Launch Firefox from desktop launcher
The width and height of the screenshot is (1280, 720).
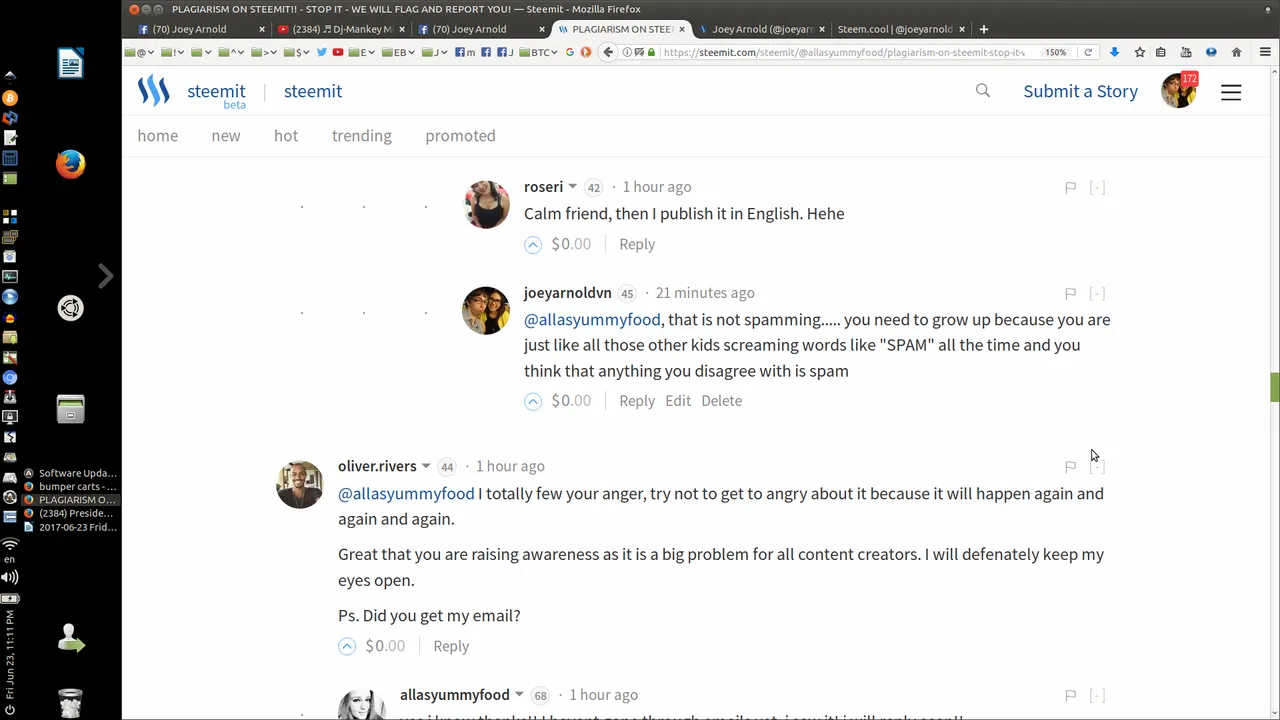point(70,164)
